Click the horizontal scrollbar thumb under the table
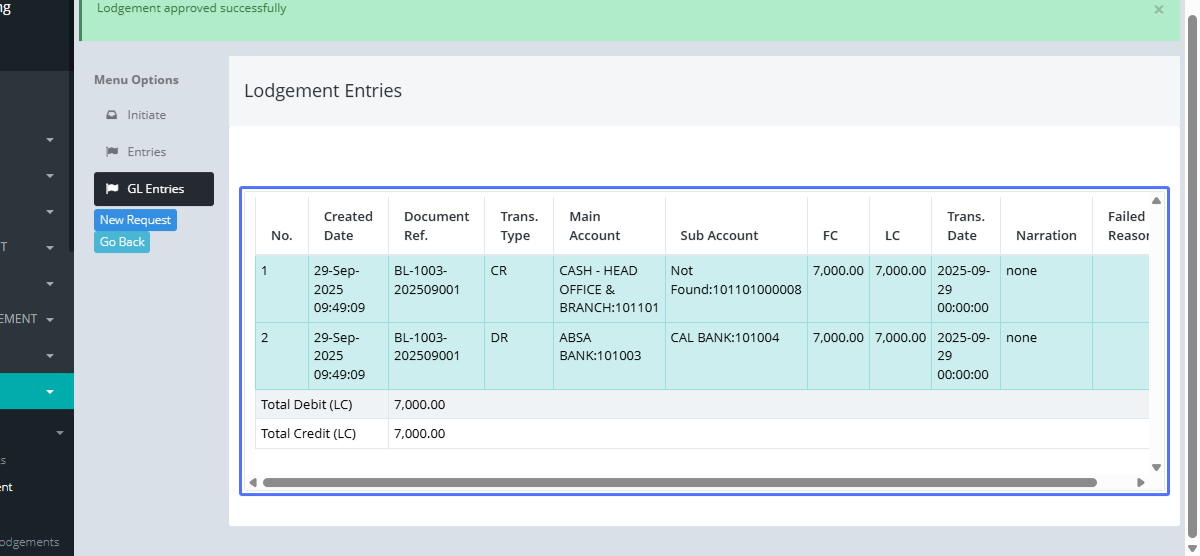This screenshot has height=556, width=1200. click(x=680, y=482)
